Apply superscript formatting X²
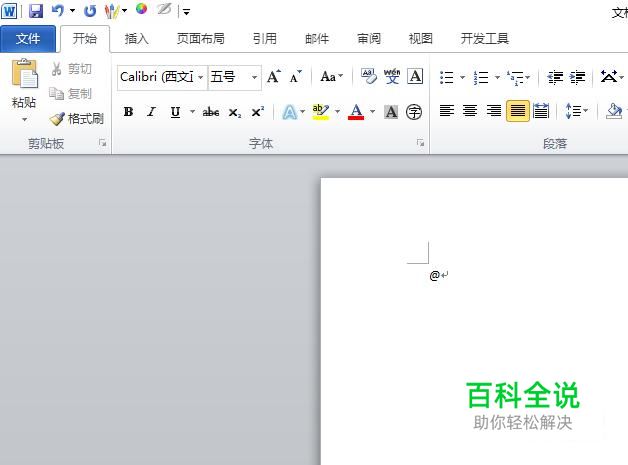628x465 pixels. coord(258,112)
